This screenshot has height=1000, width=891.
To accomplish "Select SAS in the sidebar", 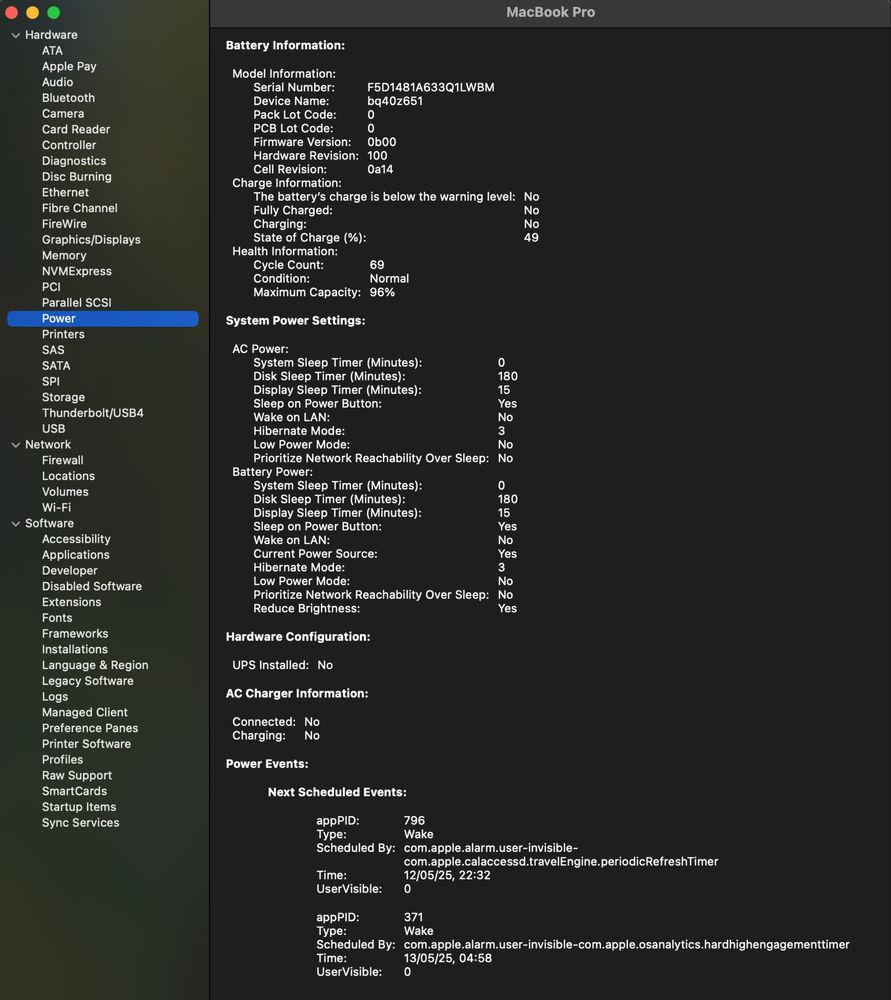I will coord(53,349).
